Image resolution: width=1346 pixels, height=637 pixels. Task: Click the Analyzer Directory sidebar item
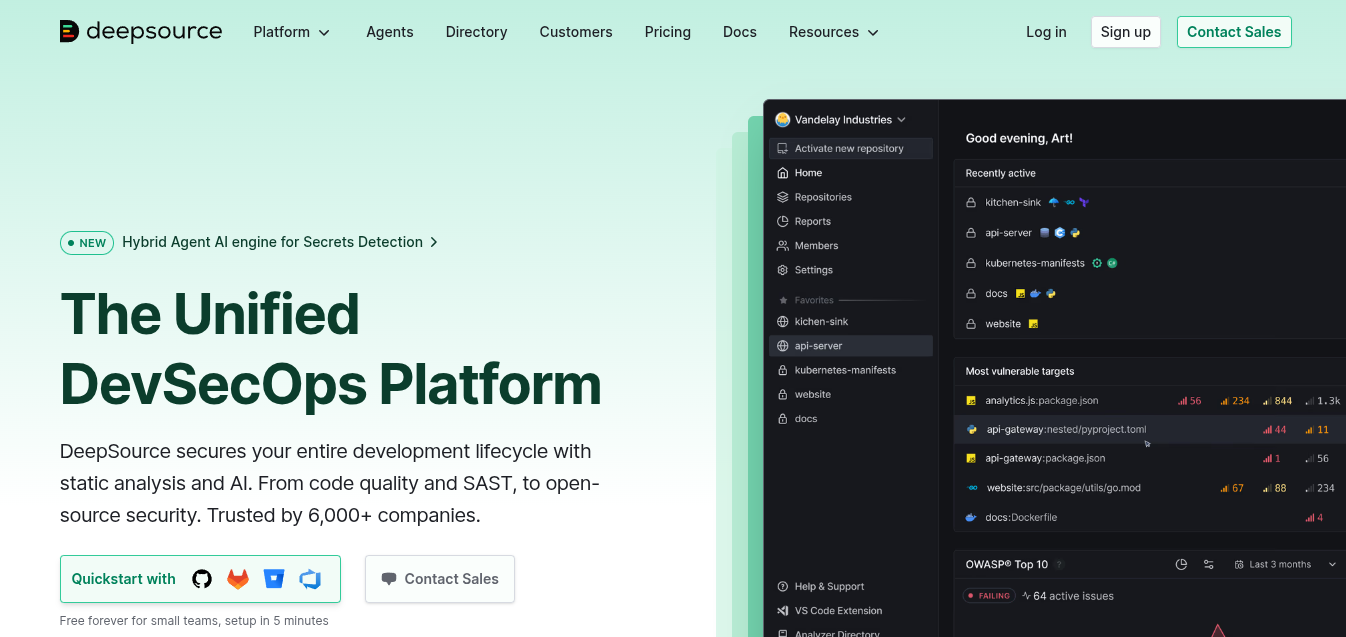[837, 633]
